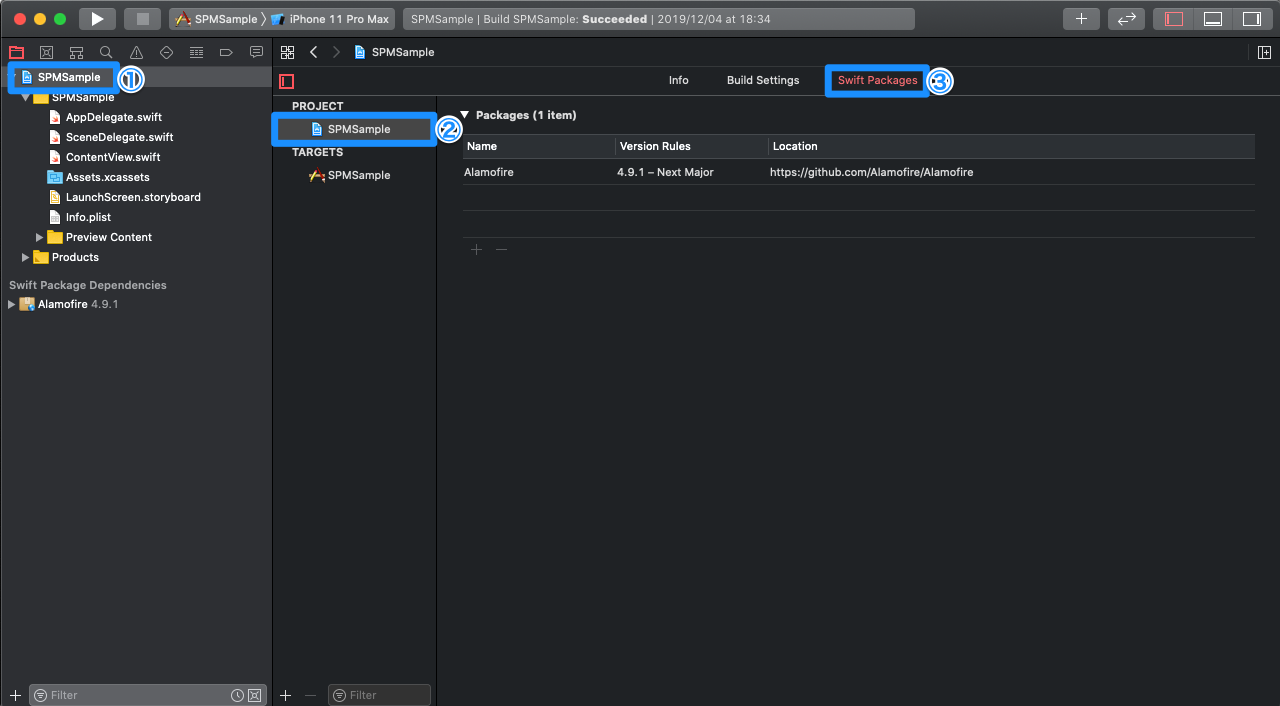Remove the selected Swift package
The image size is (1280, 706).
(502, 249)
